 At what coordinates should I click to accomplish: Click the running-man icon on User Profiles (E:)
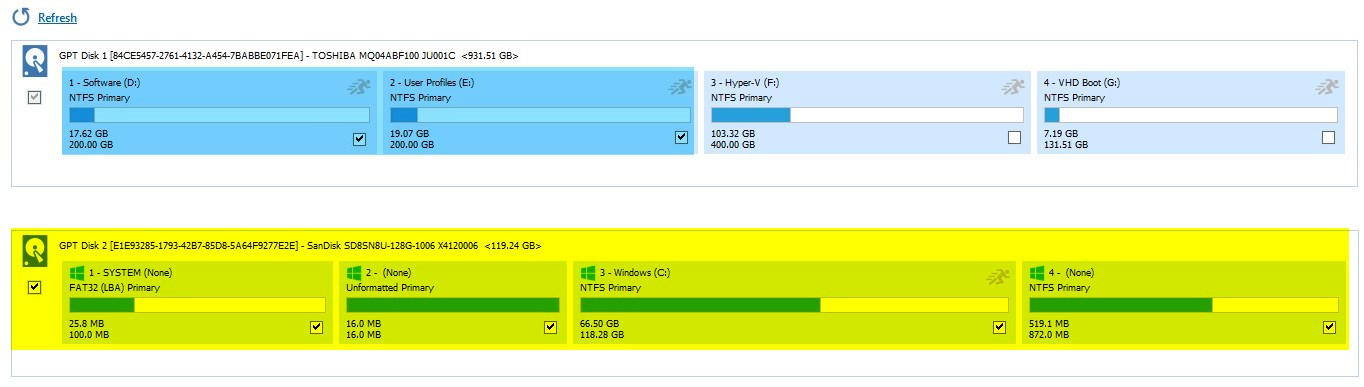680,87
